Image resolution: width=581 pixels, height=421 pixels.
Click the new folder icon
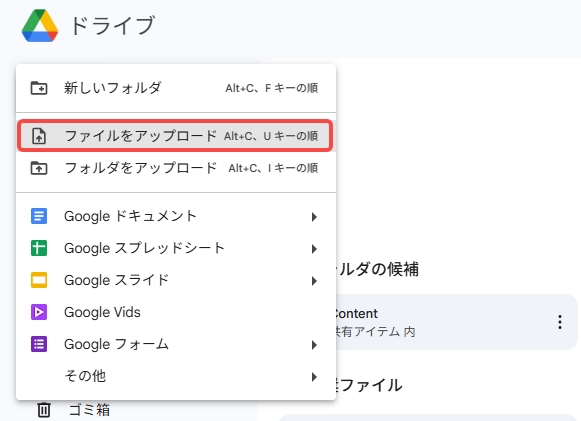coord(39,88)
